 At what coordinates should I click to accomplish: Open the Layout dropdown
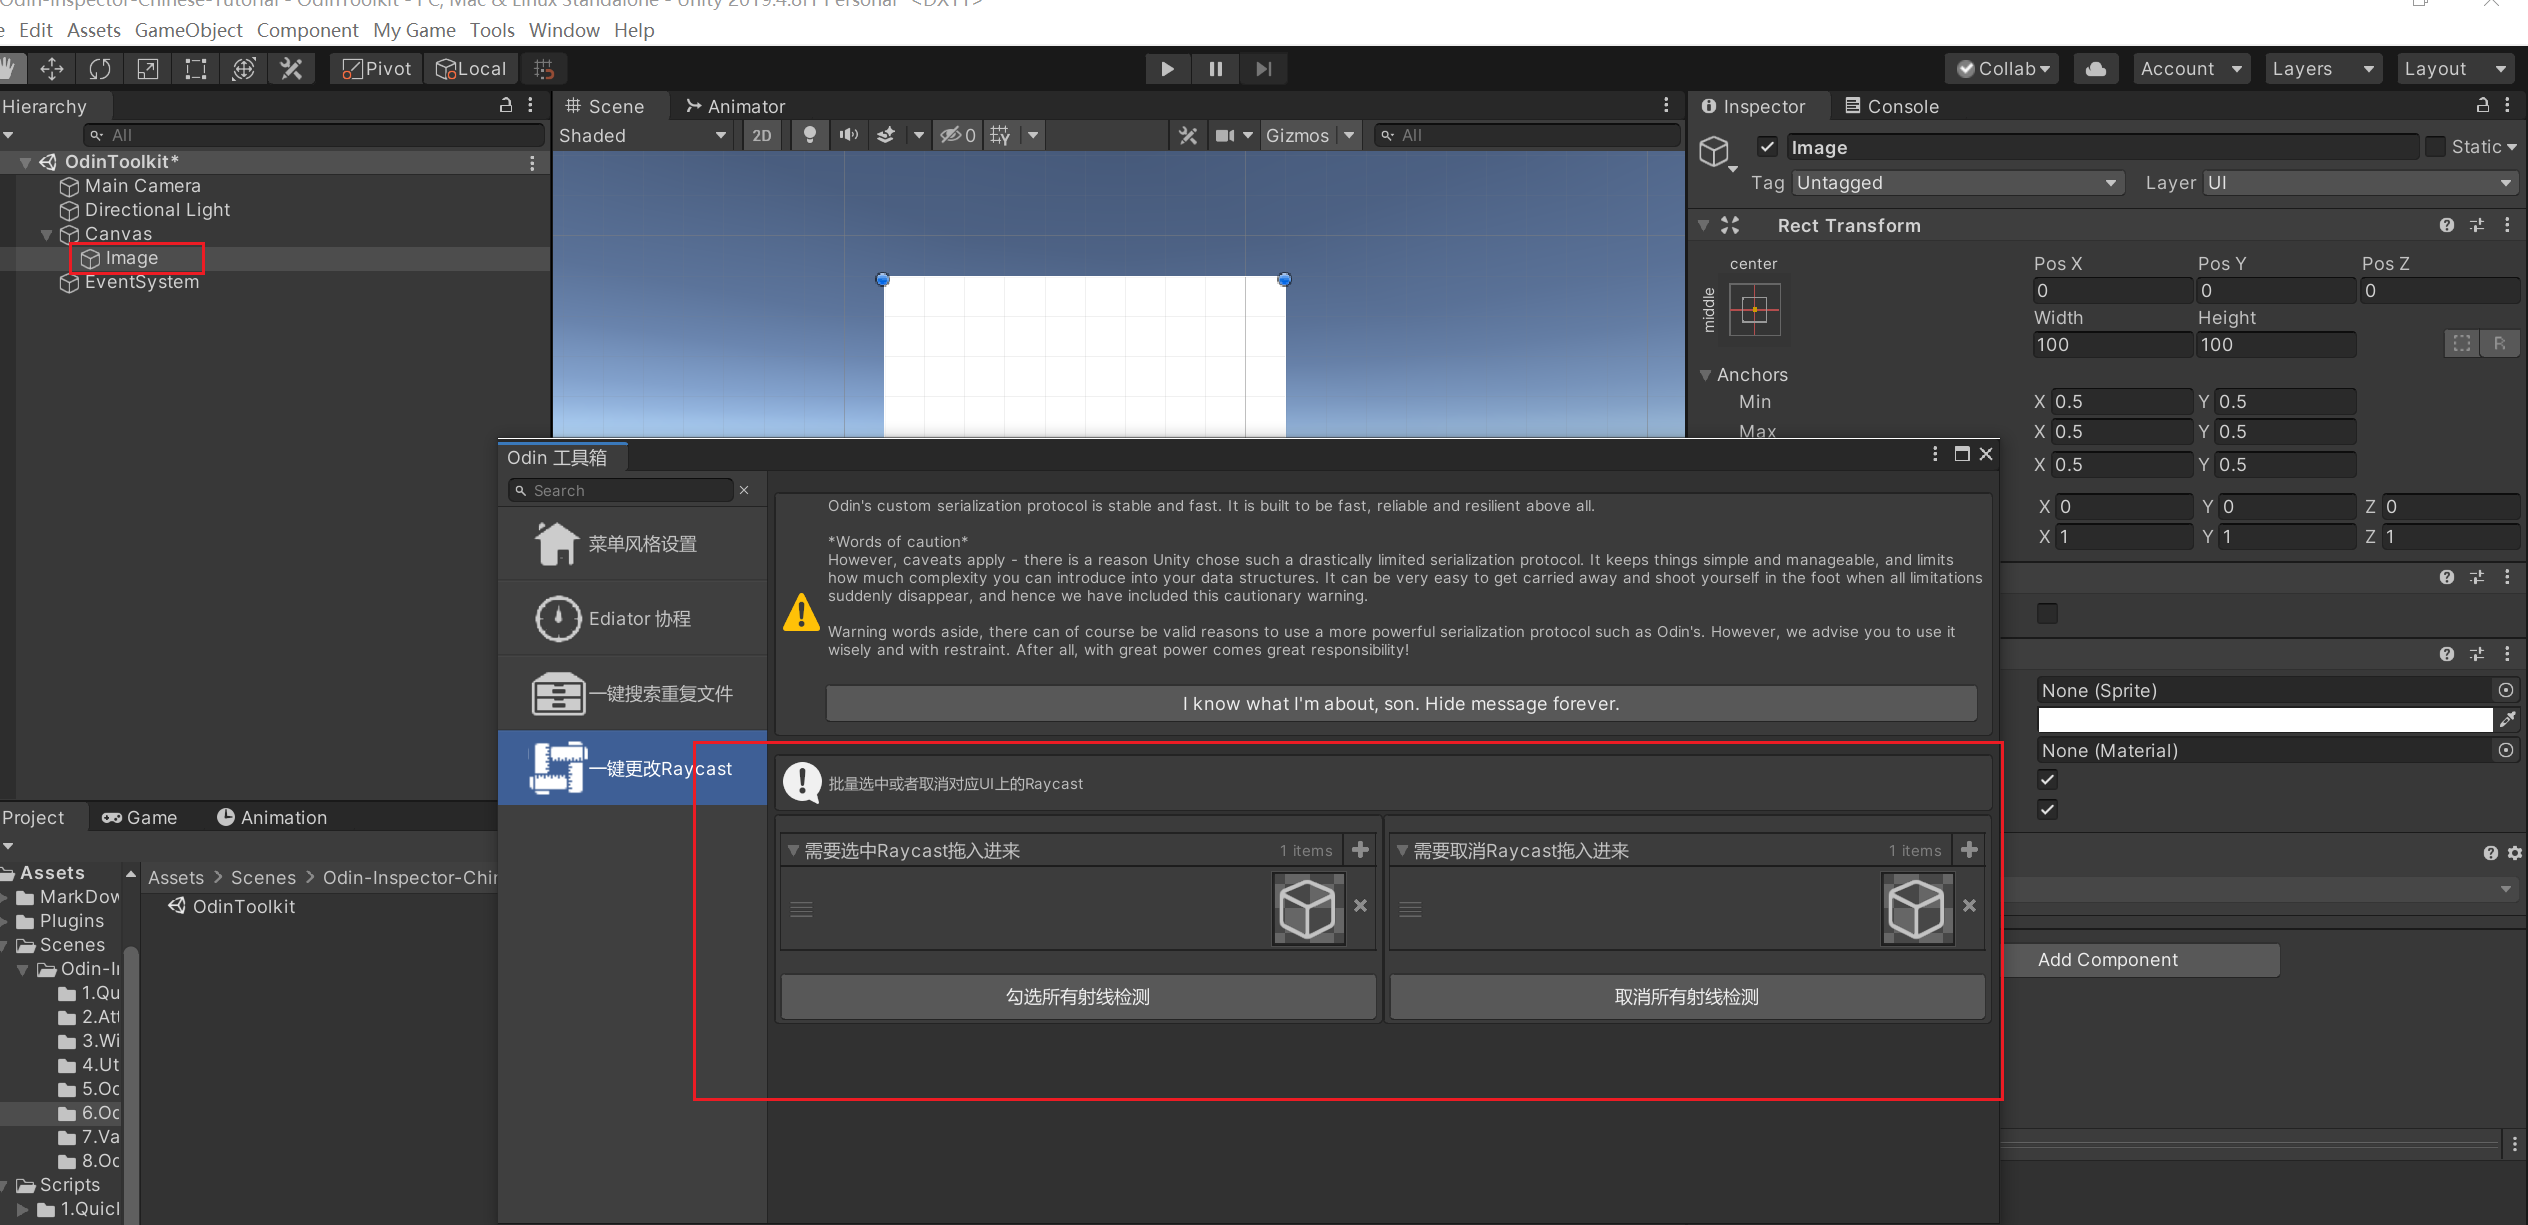(x=2456, y=69)
